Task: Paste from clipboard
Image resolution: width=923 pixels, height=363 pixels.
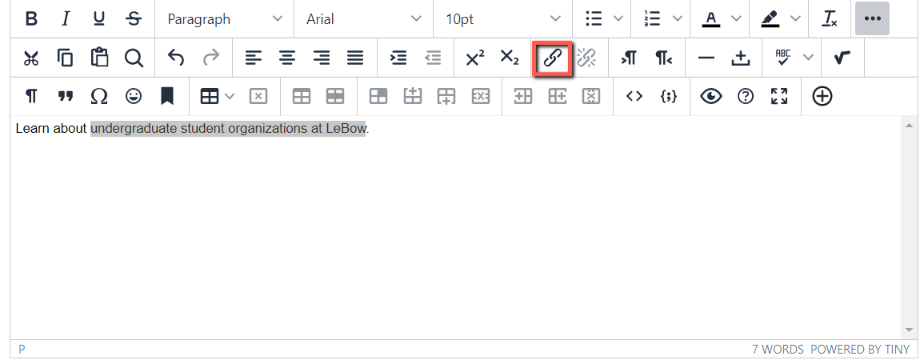Action: 99,58
